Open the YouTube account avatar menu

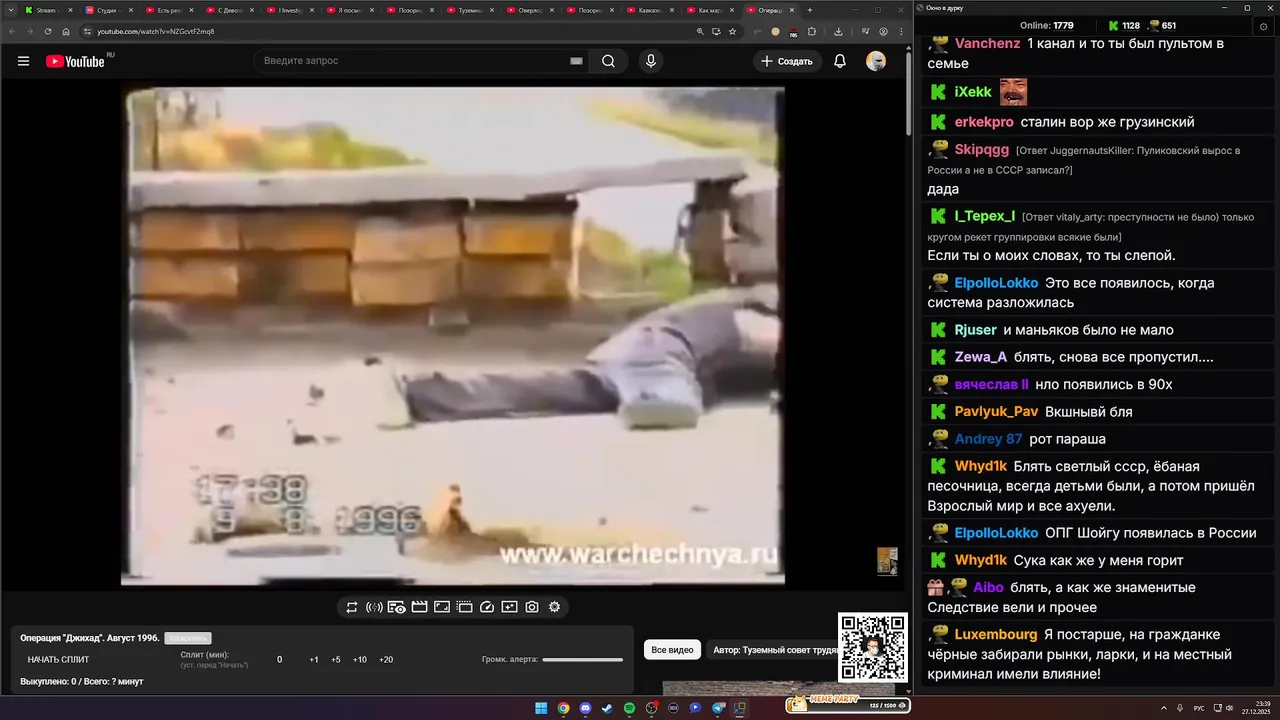(876, 61)
